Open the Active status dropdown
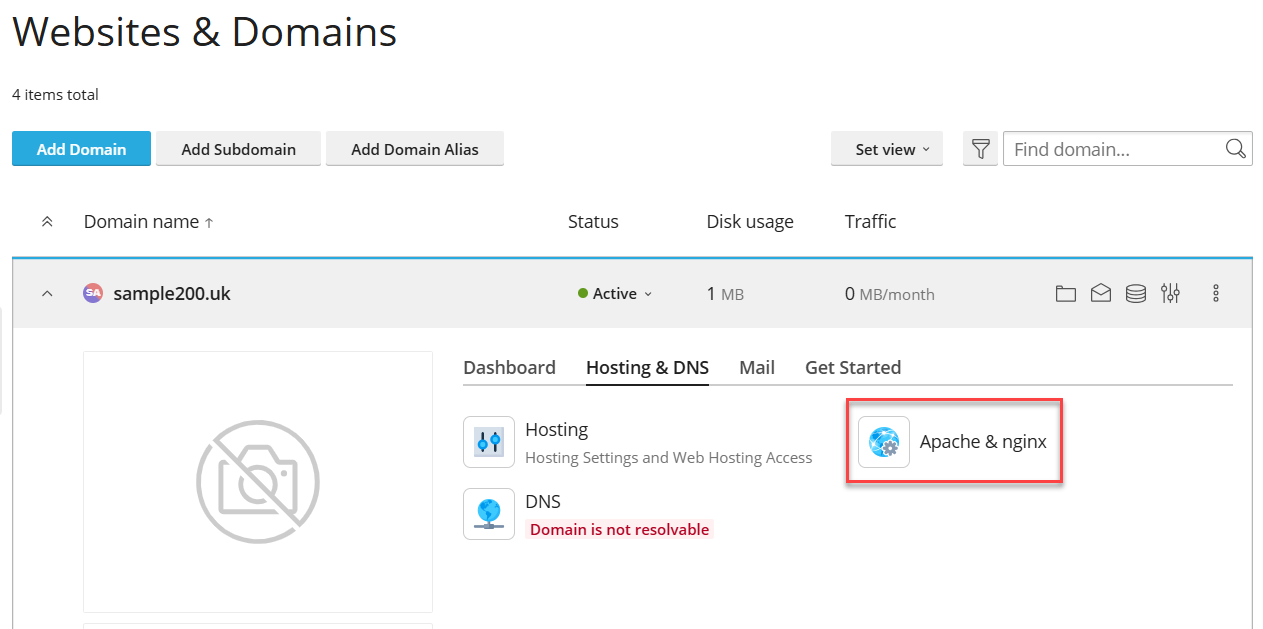 click(x=615, y=294)
